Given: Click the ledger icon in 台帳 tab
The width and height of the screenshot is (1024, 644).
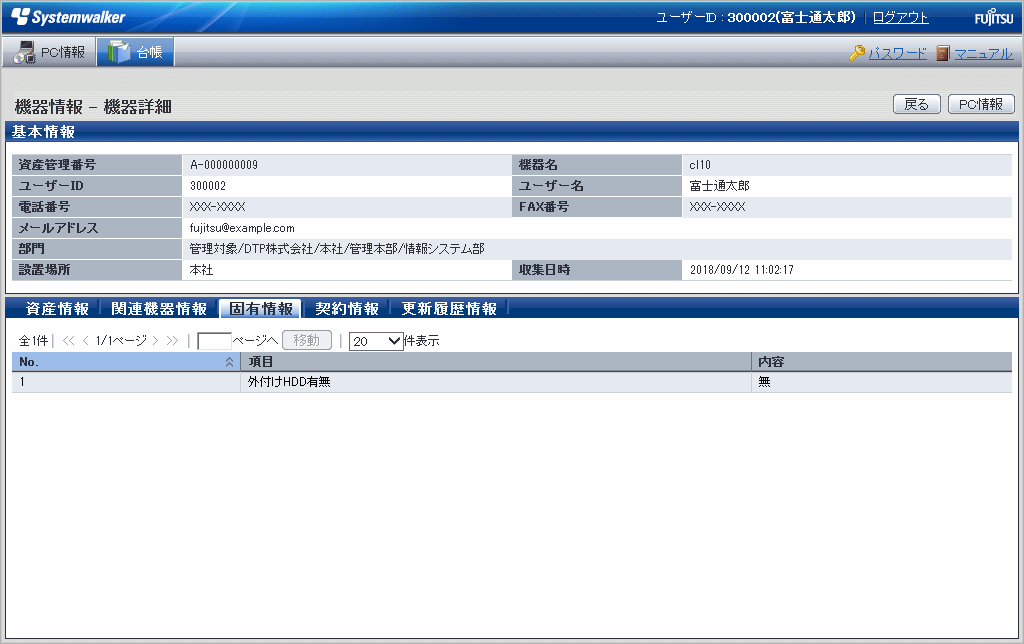Looking at the screenshot, I should tap(119, 52).
